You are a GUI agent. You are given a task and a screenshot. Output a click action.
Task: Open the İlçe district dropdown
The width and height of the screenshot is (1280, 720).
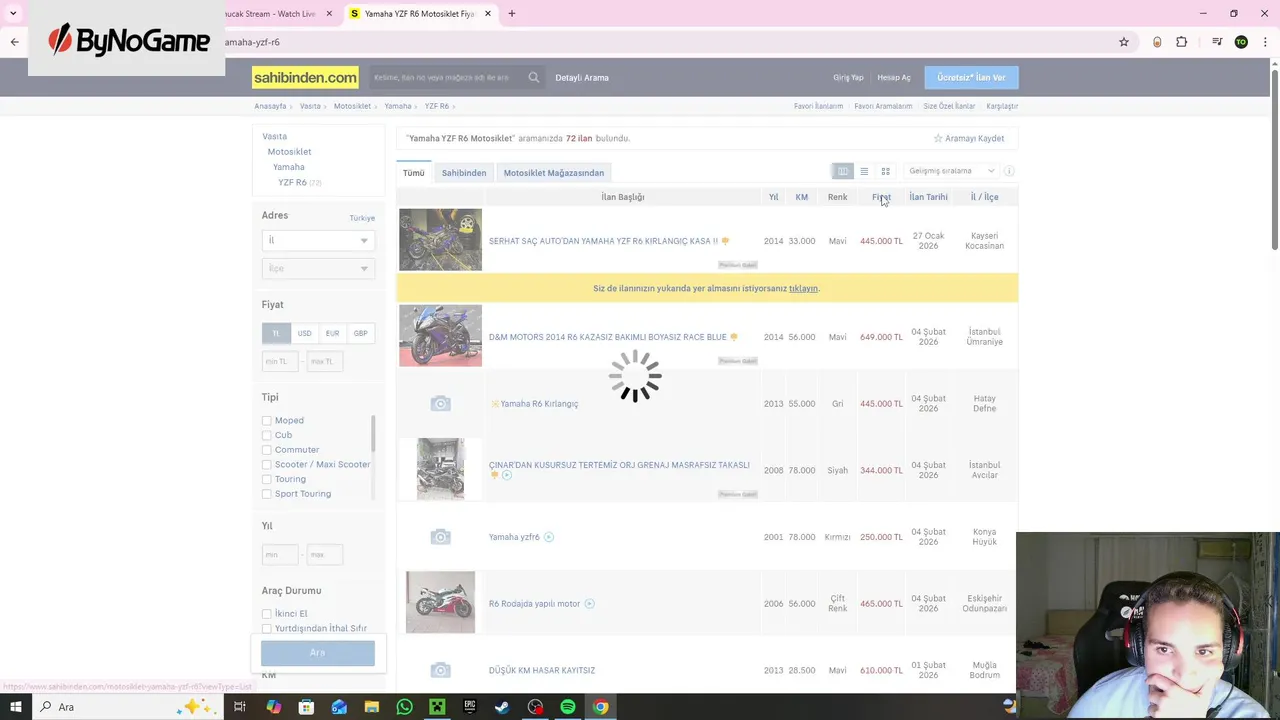click(318, 268)
